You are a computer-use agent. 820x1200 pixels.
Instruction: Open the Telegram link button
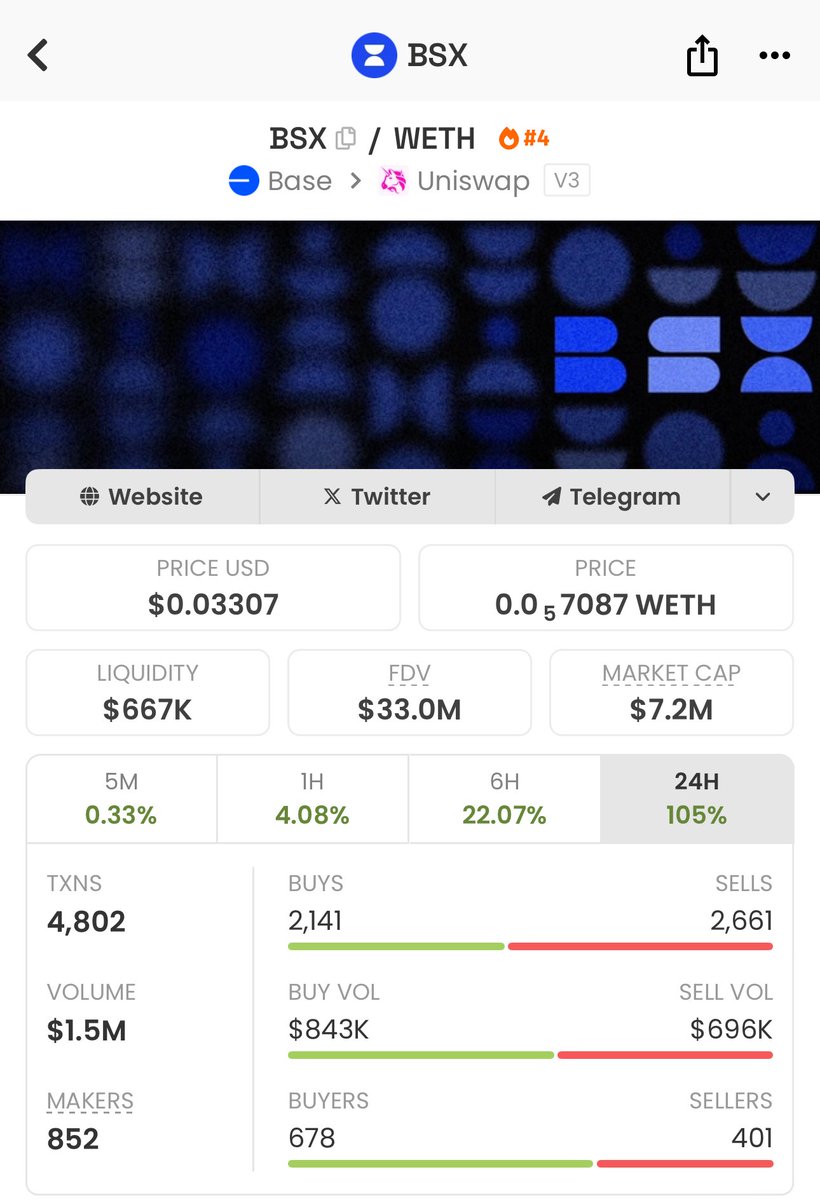pyautogui.click(x=611, y=497)
